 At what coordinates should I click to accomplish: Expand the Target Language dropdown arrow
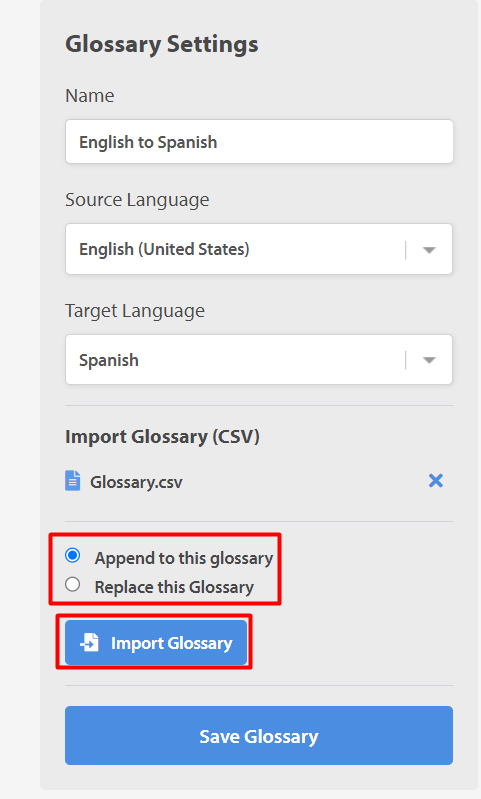[x=429, y=360]
